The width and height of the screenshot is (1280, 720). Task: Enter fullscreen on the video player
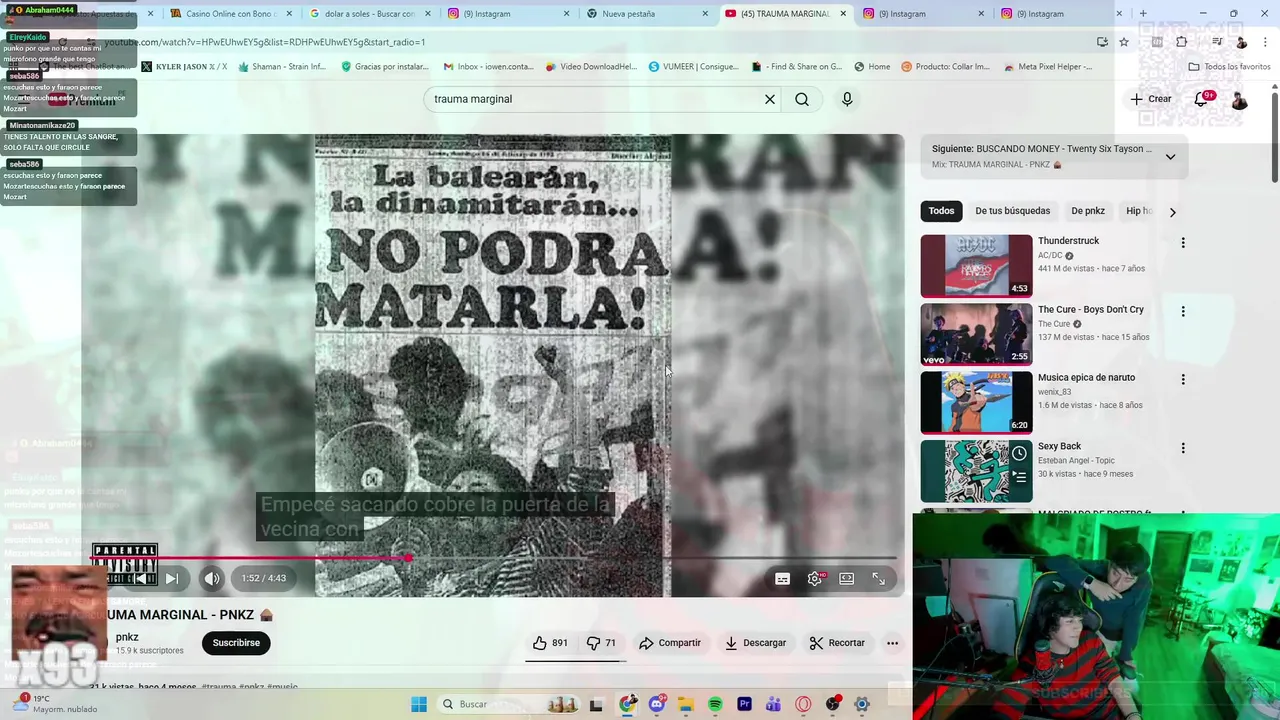(x=879, y=579)
